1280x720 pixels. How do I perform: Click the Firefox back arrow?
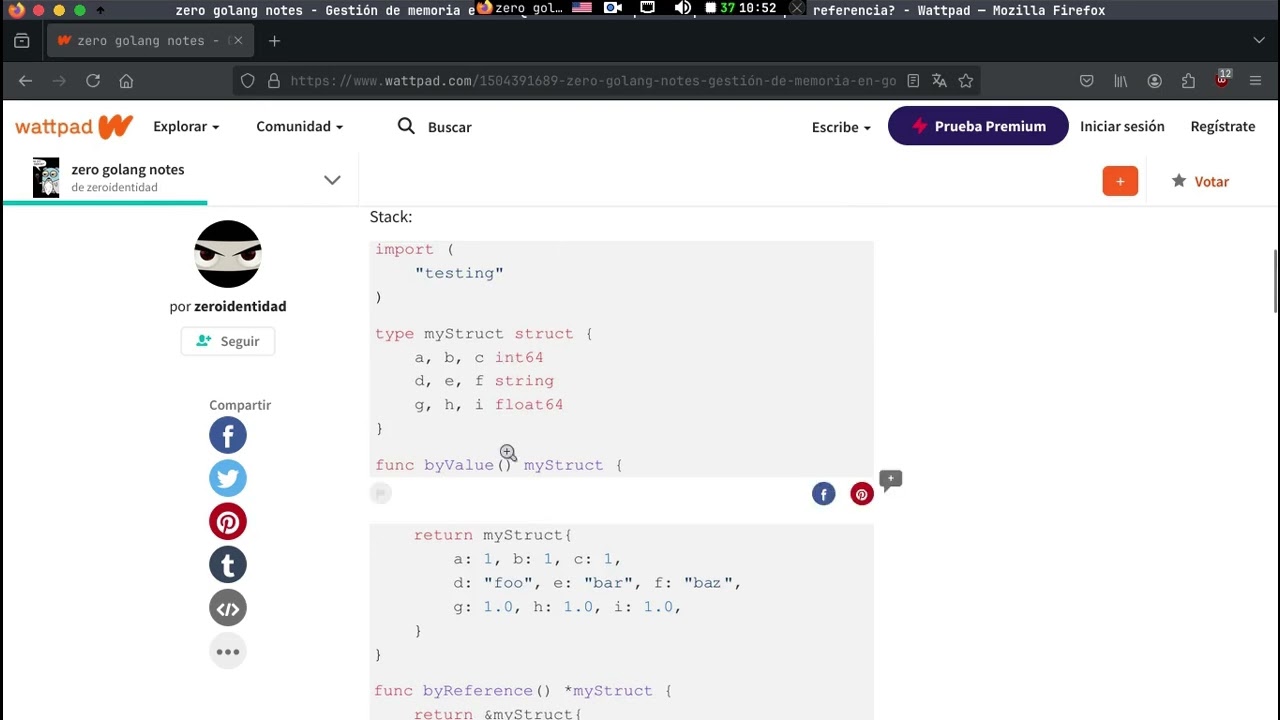pos(26,81)
